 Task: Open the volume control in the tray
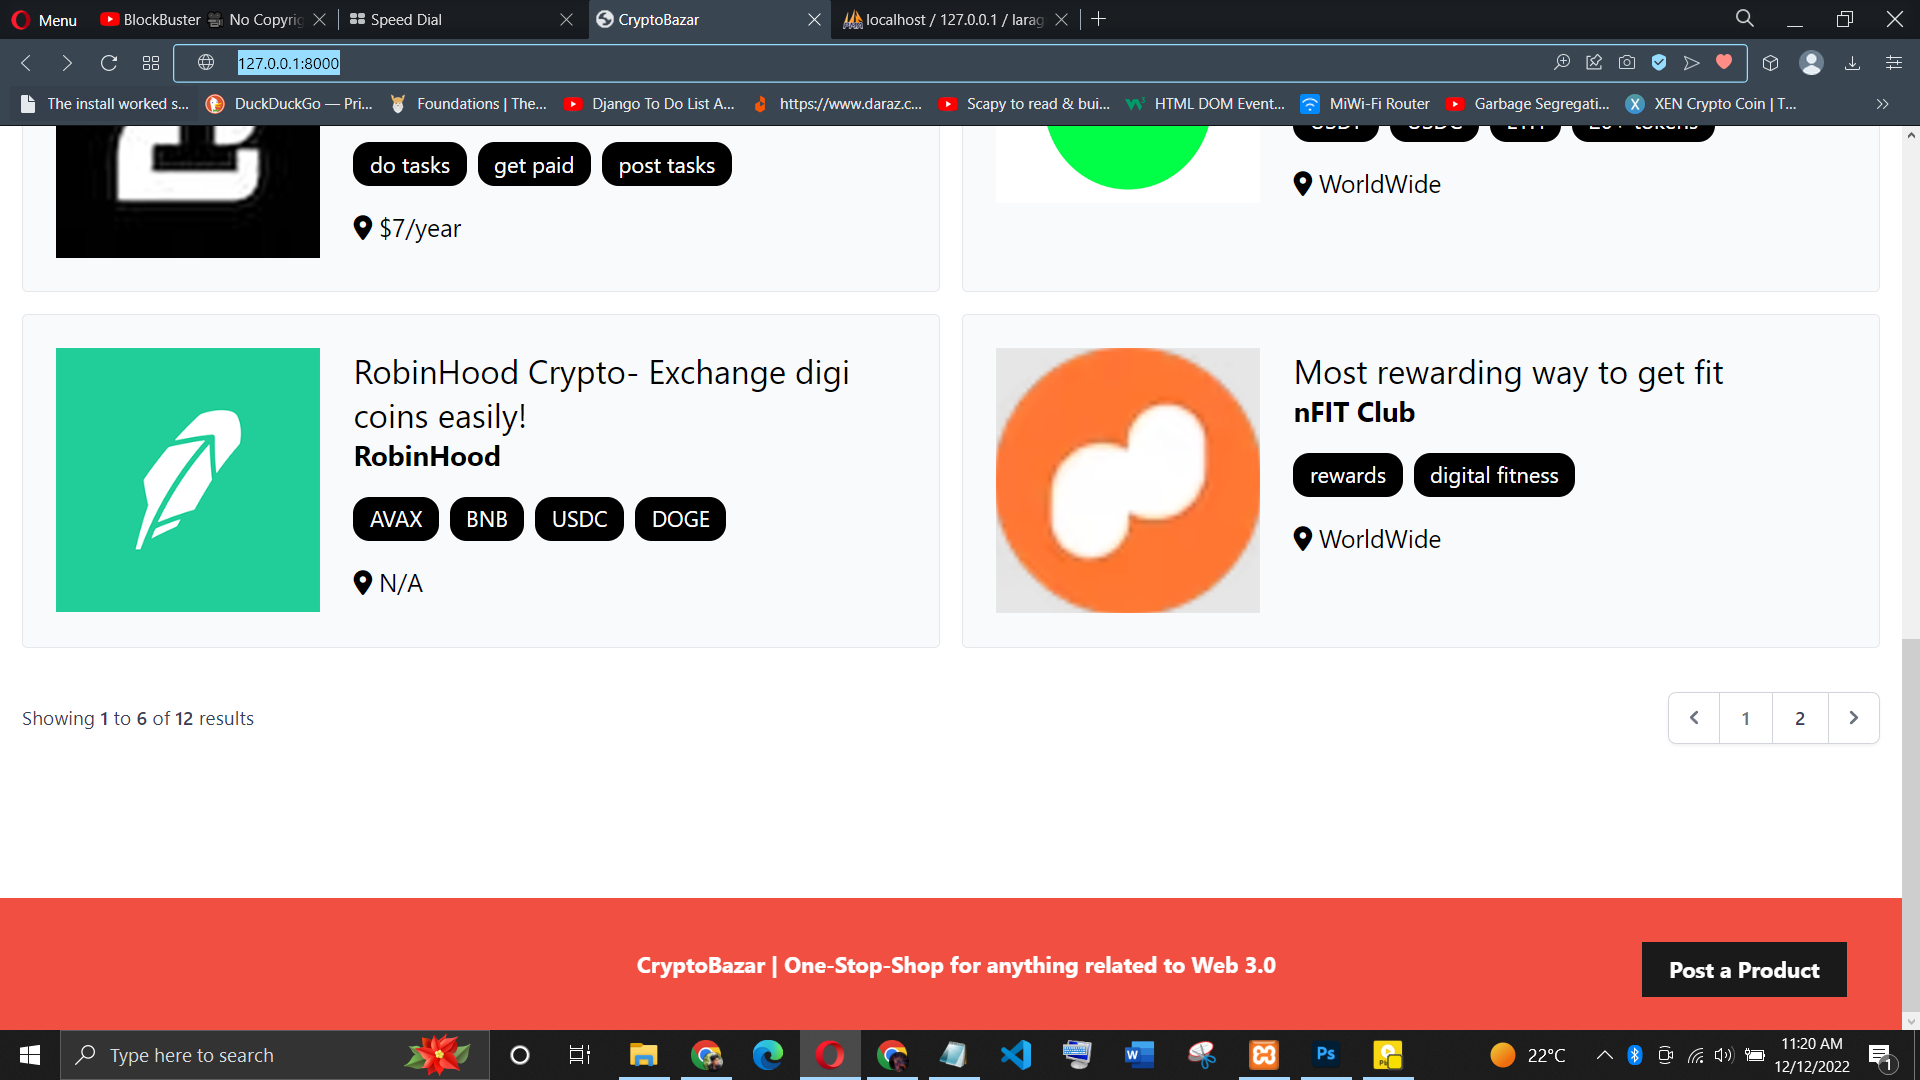tap(1724, 1054)
